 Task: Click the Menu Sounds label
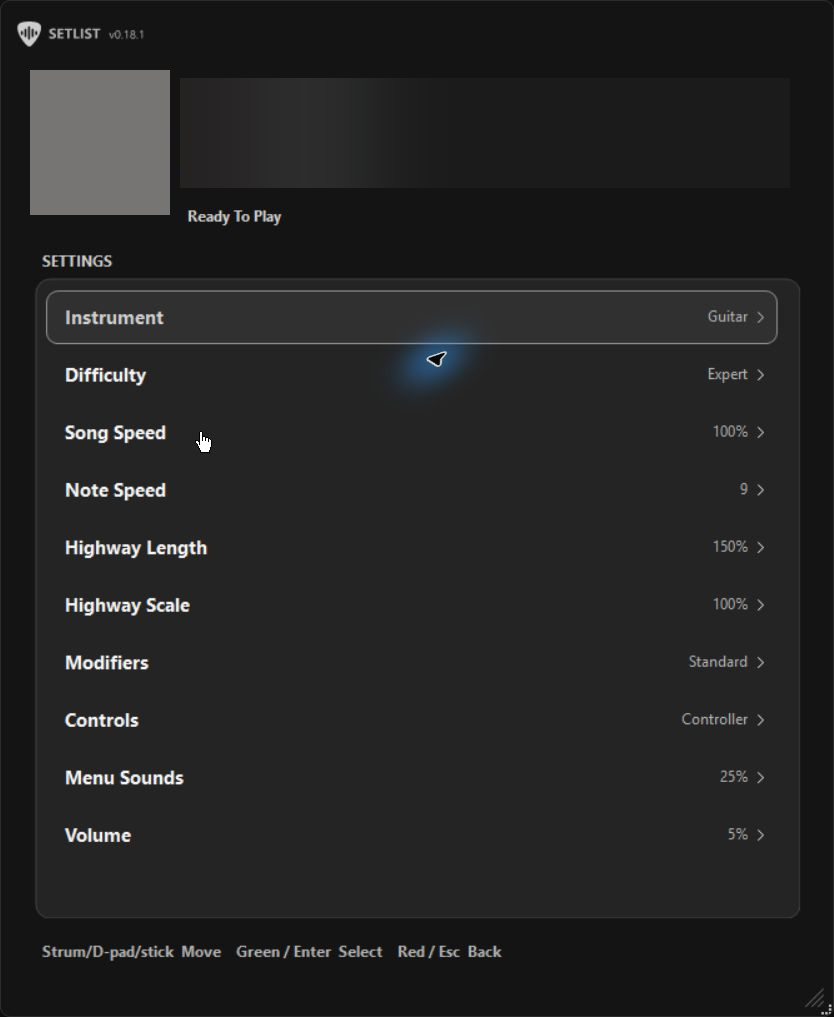124,778
